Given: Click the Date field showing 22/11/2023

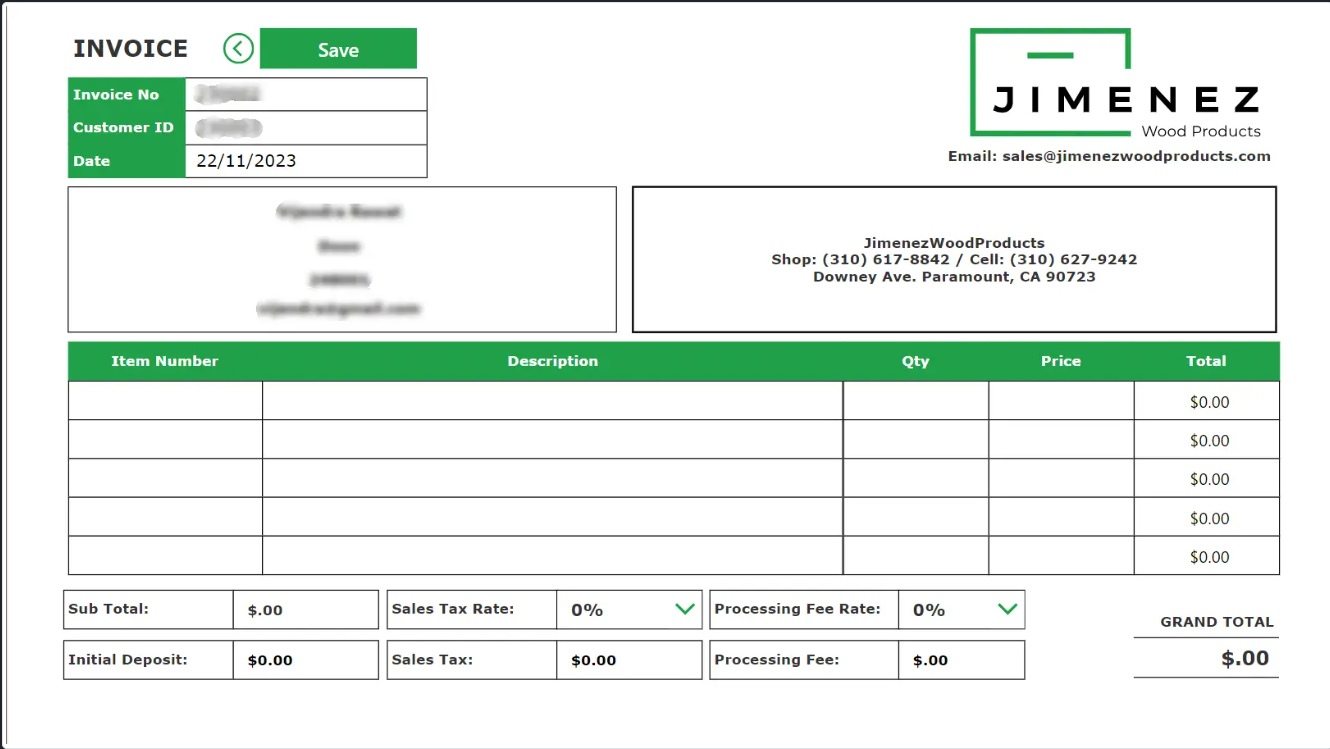Looking at the screenshot, I should pyautogui.click(x=306, y=161).
